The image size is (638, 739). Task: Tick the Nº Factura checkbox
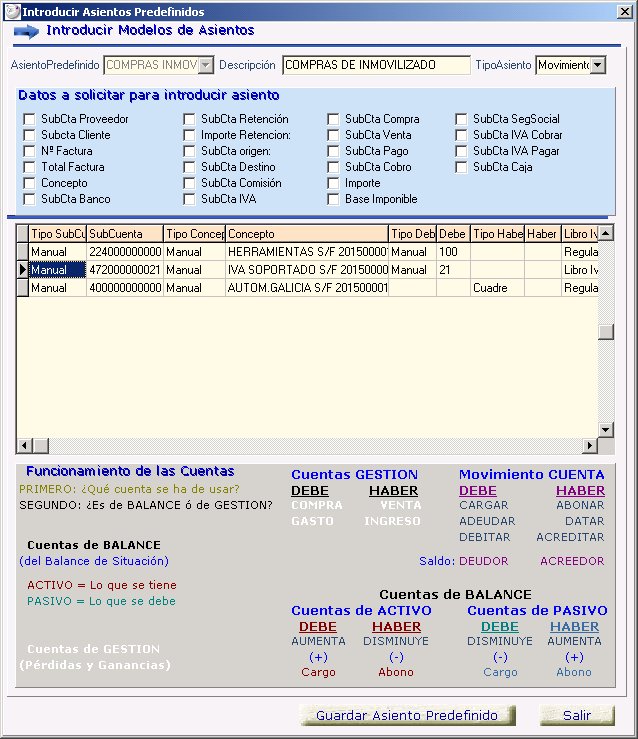coord(30,151)
